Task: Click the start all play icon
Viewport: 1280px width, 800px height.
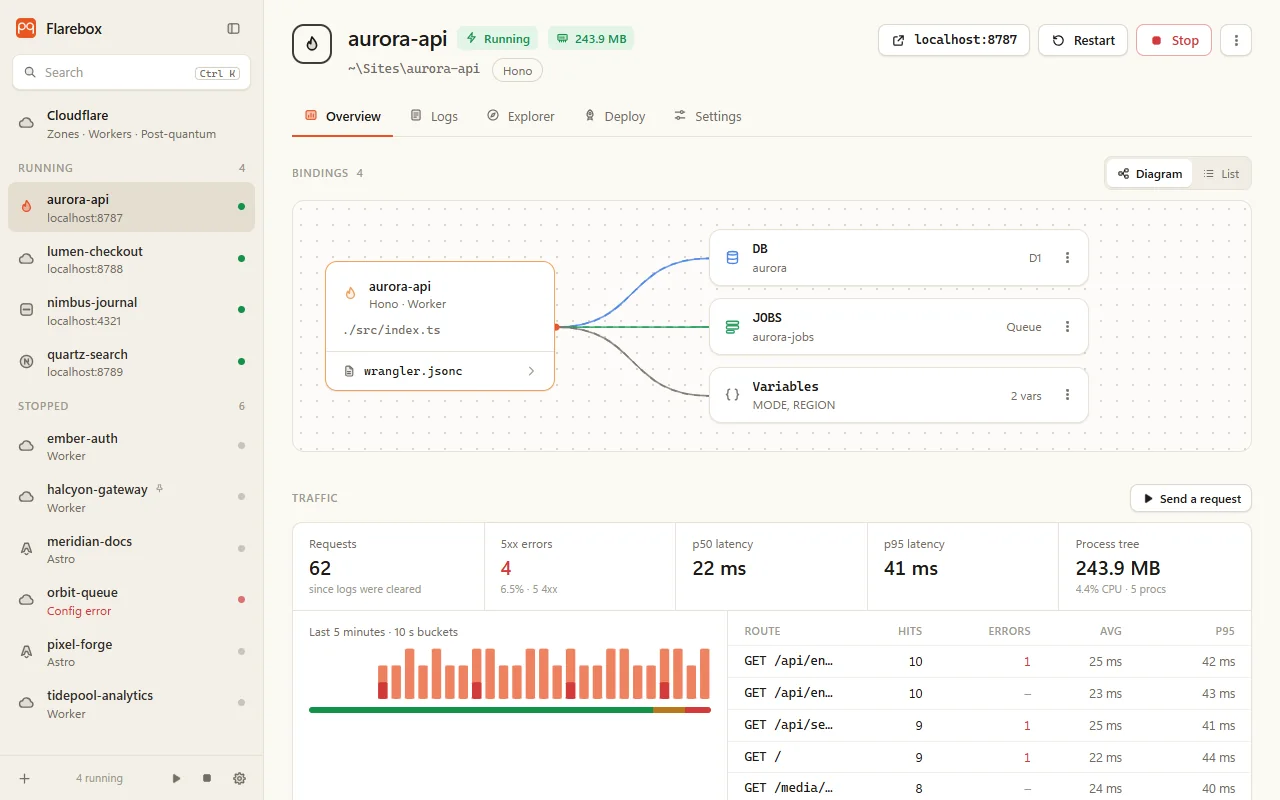Action: point(177,778)
